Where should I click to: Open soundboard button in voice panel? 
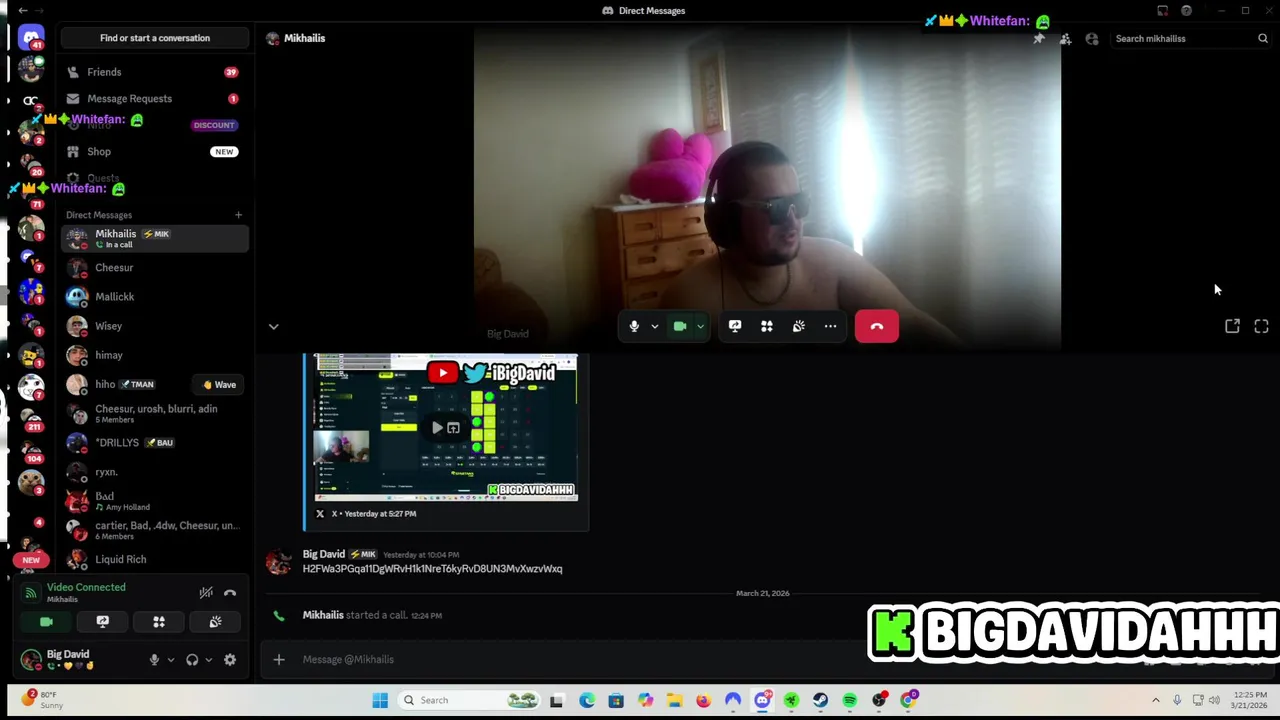(x=215, y=621)
